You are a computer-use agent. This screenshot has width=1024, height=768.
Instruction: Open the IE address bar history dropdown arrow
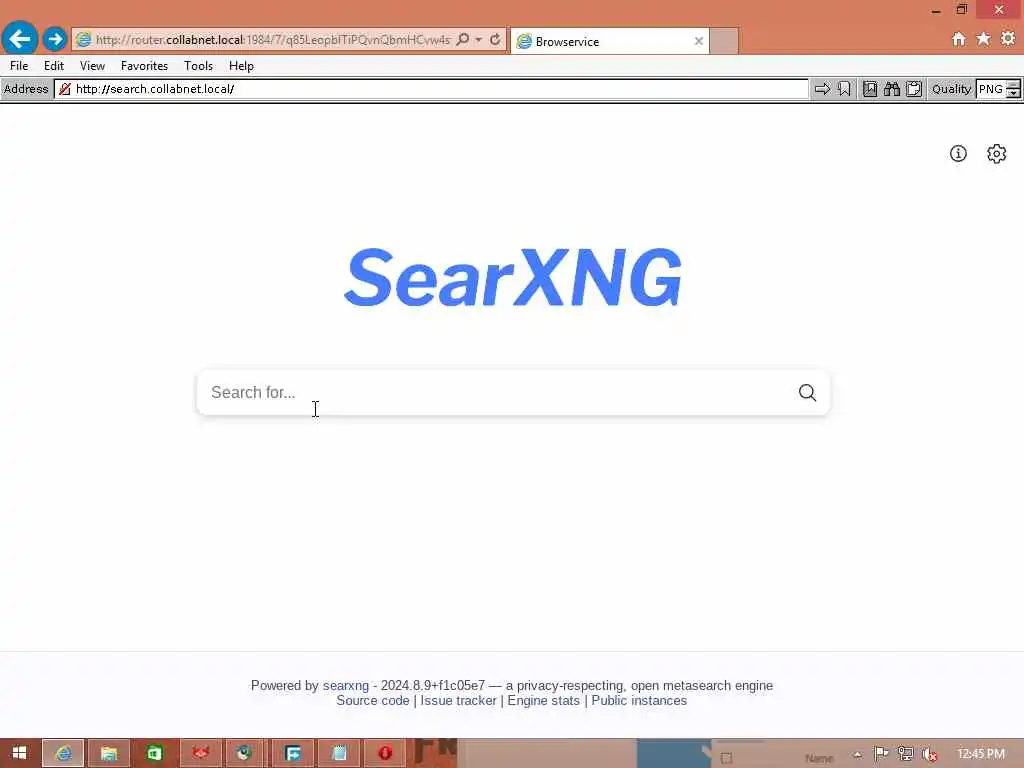479,40
